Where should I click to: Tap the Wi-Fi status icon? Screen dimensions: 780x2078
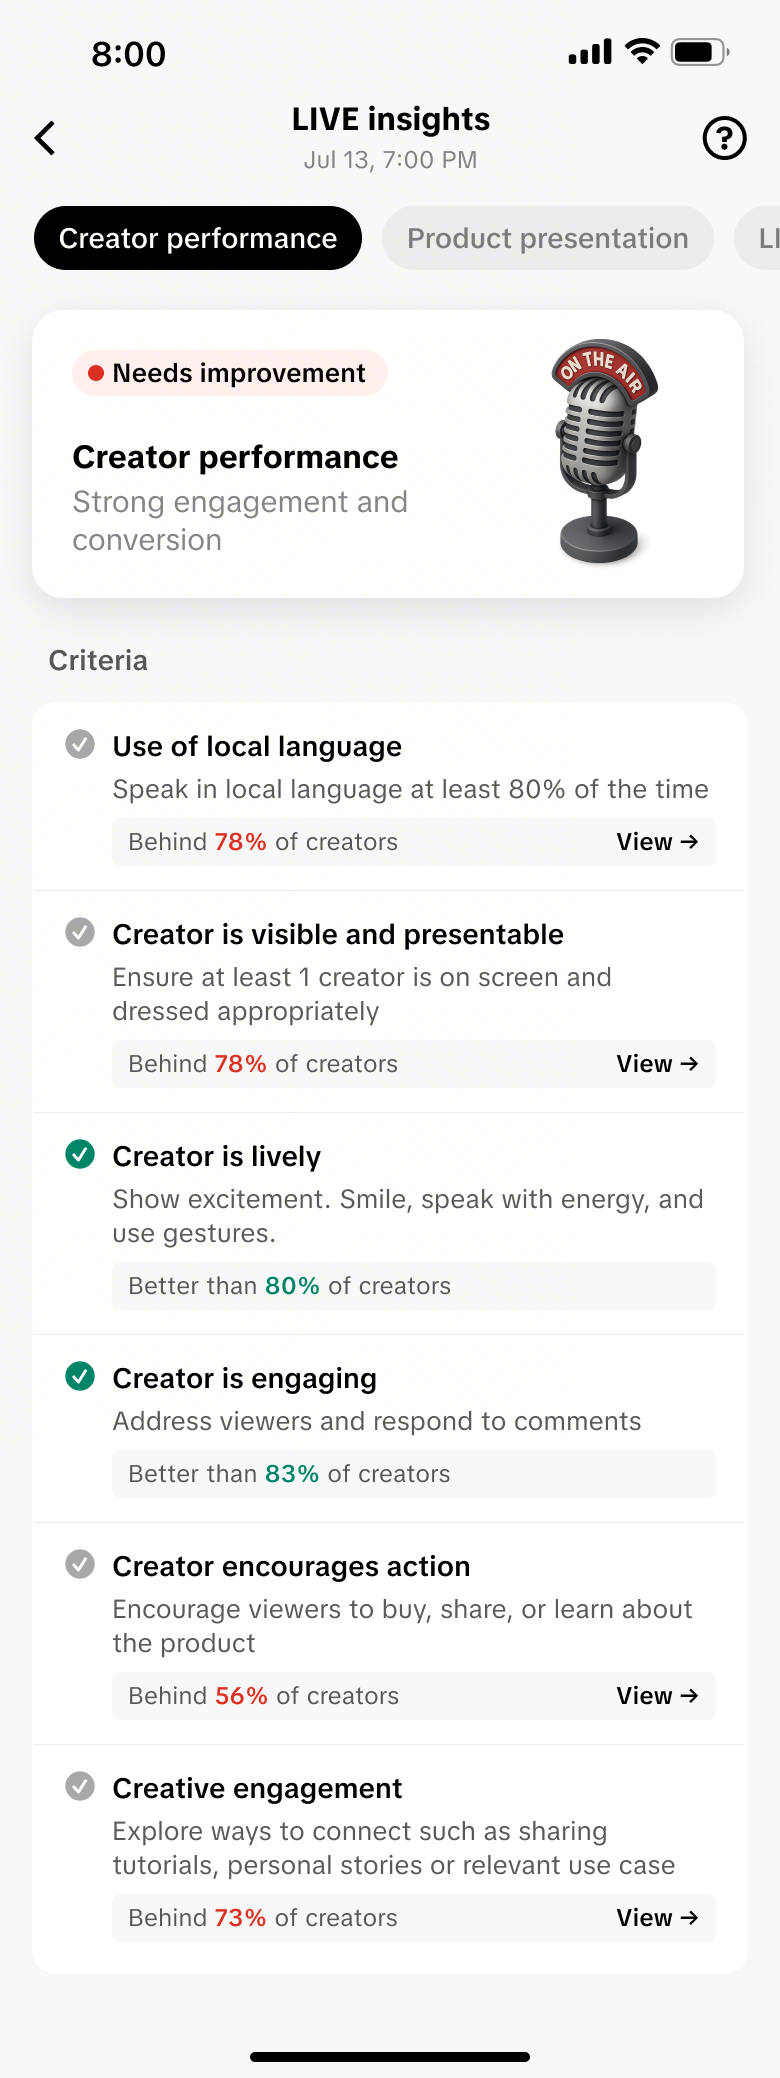642,52
